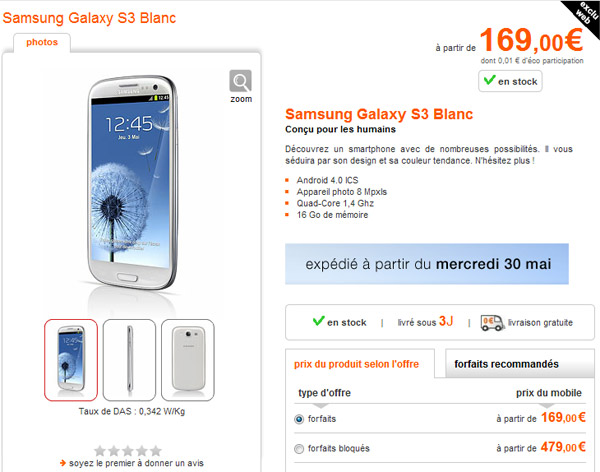
Task: Open the zoom magnifier icon
Action: pyautogui.click(x=240, y=81)
